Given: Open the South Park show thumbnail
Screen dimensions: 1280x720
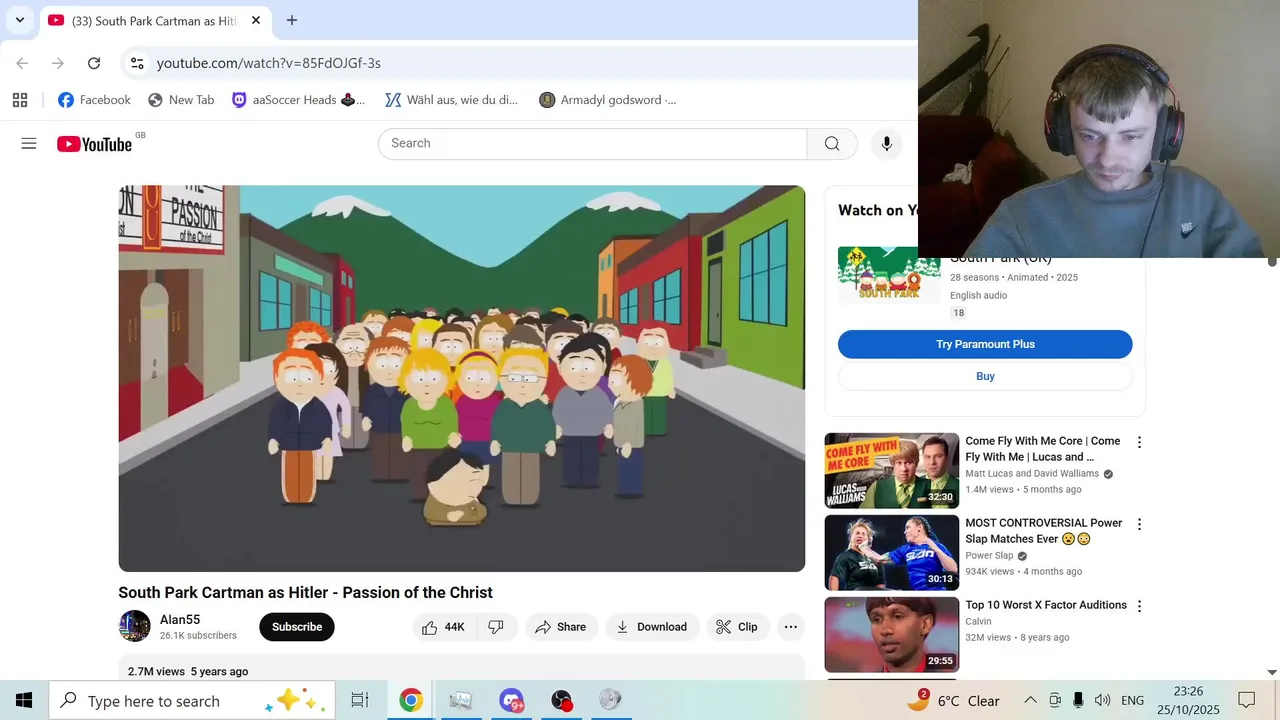Looking at the screenshot, I should (x=889, y=274).
